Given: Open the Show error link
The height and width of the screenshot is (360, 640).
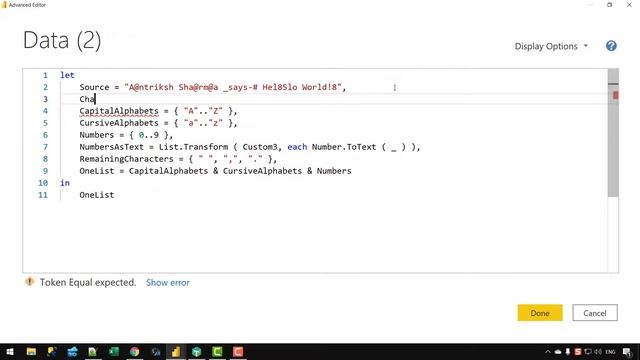Looking at the screenshot, I should (167, 282).
